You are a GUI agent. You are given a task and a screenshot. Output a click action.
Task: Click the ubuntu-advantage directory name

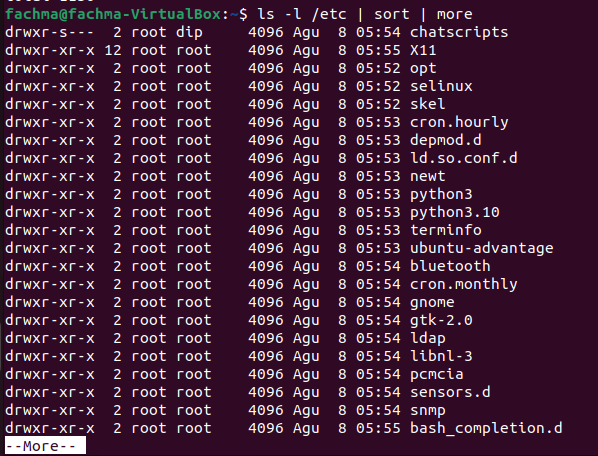click(x=481, y=249)
